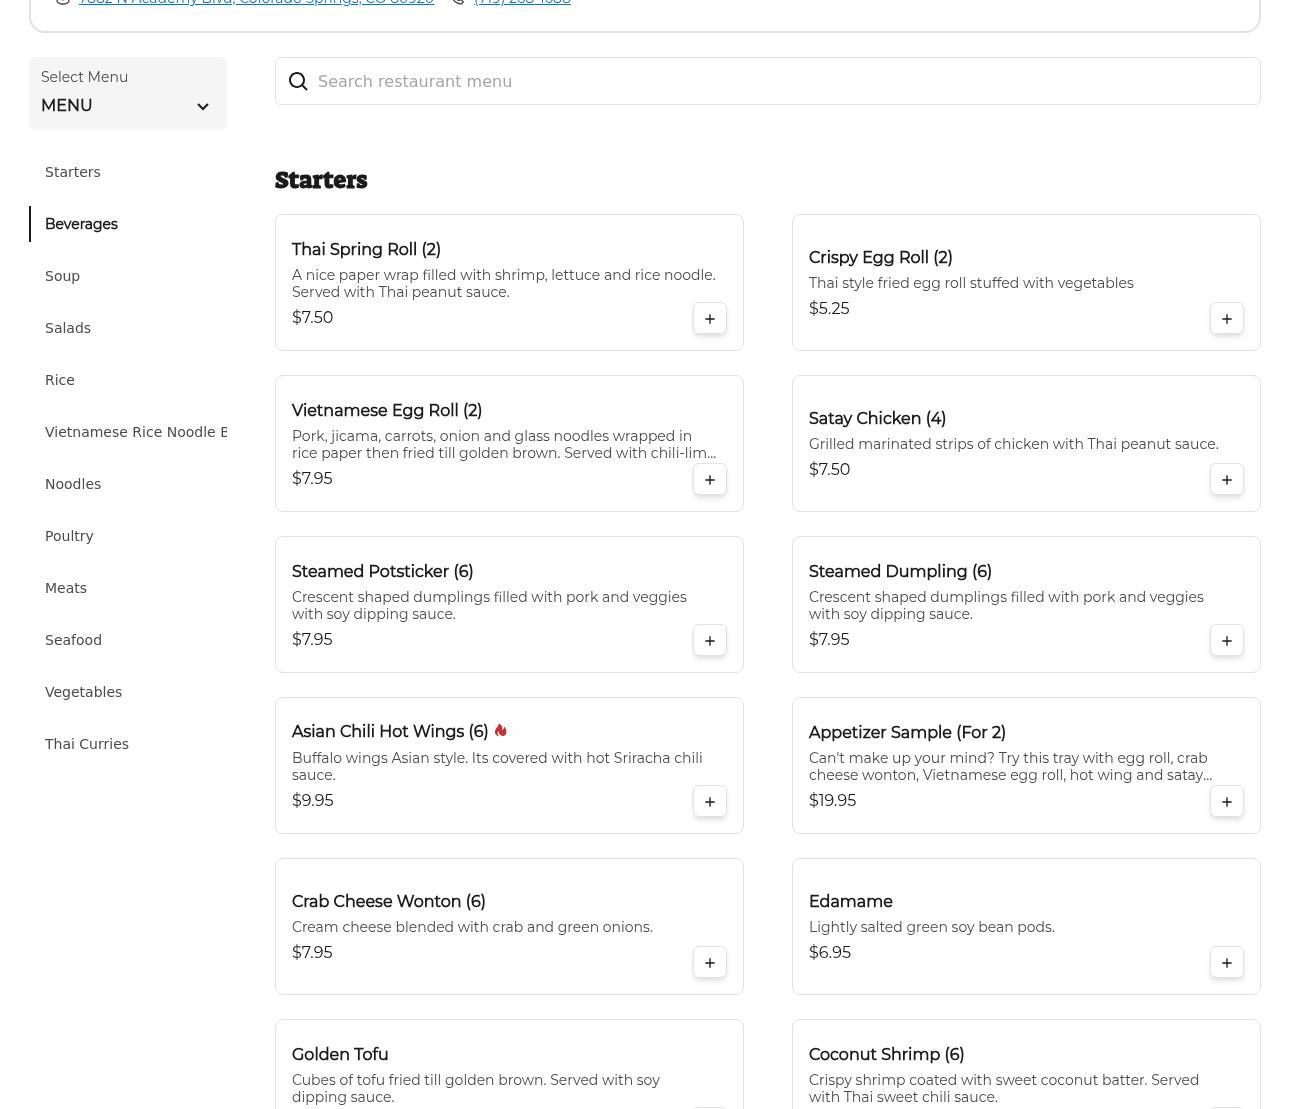1290x1109 pixels.
Task: Add Thai Spring Roll to order
Action: [x=709, y=319]
